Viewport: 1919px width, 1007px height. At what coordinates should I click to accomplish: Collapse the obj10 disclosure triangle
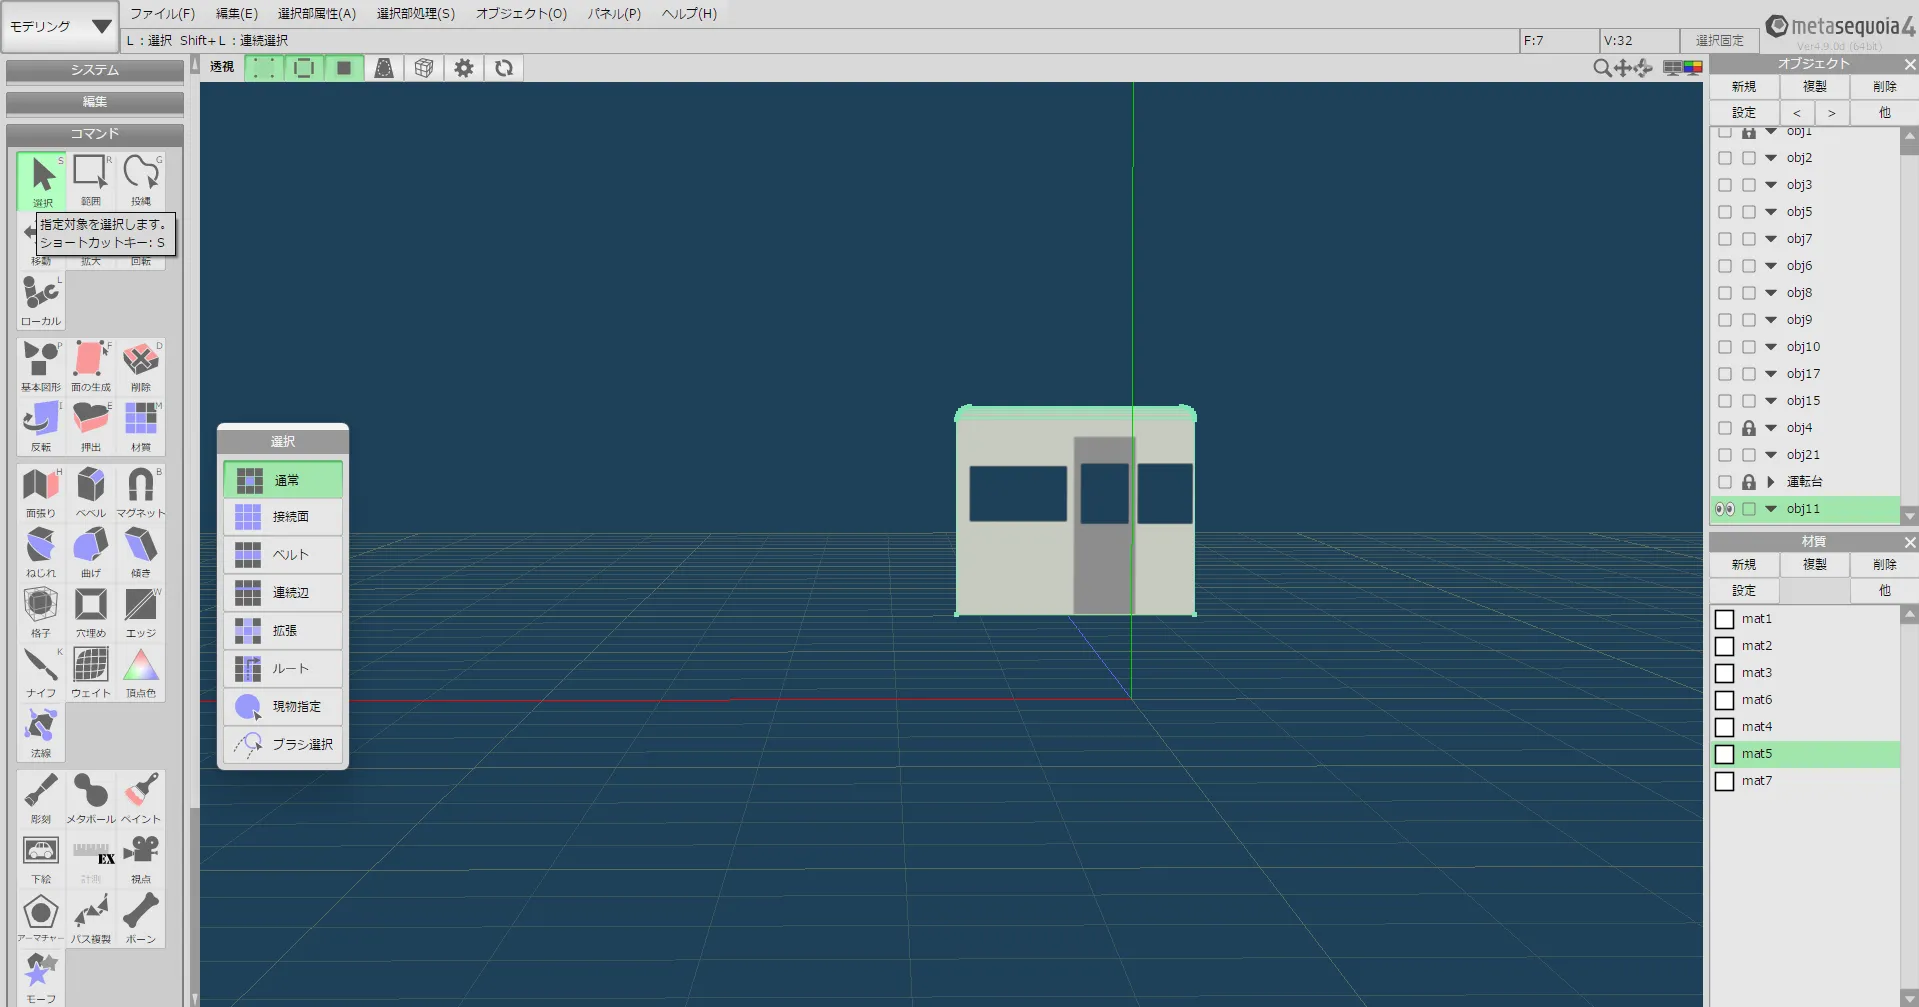click(x=1771, y=347)
